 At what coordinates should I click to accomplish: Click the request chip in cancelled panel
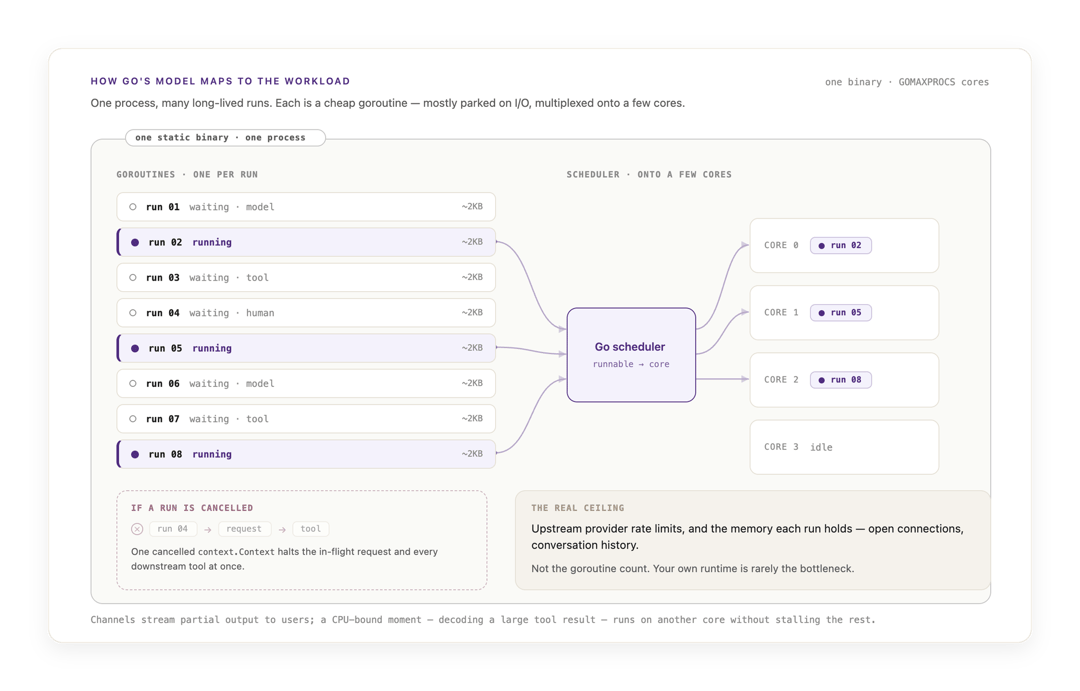point(244,529)
